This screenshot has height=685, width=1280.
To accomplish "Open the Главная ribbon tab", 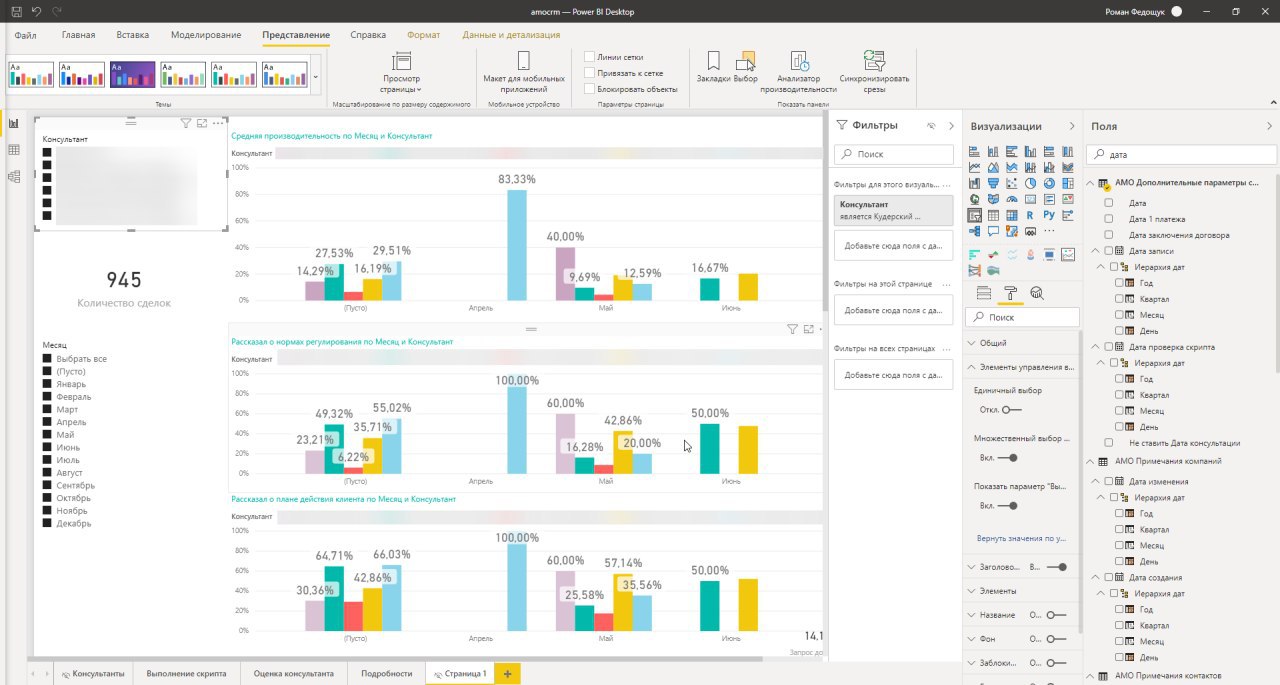I will (78, 35).
